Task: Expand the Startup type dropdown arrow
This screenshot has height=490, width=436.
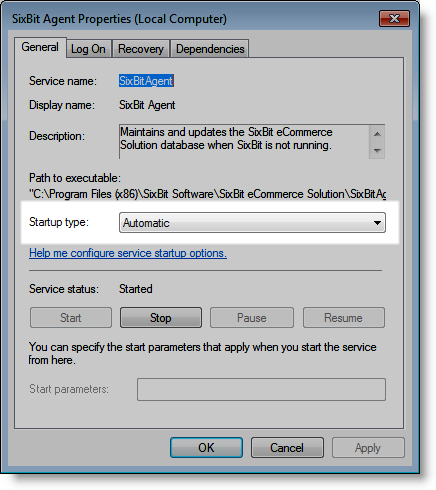Action: [377, 223]
